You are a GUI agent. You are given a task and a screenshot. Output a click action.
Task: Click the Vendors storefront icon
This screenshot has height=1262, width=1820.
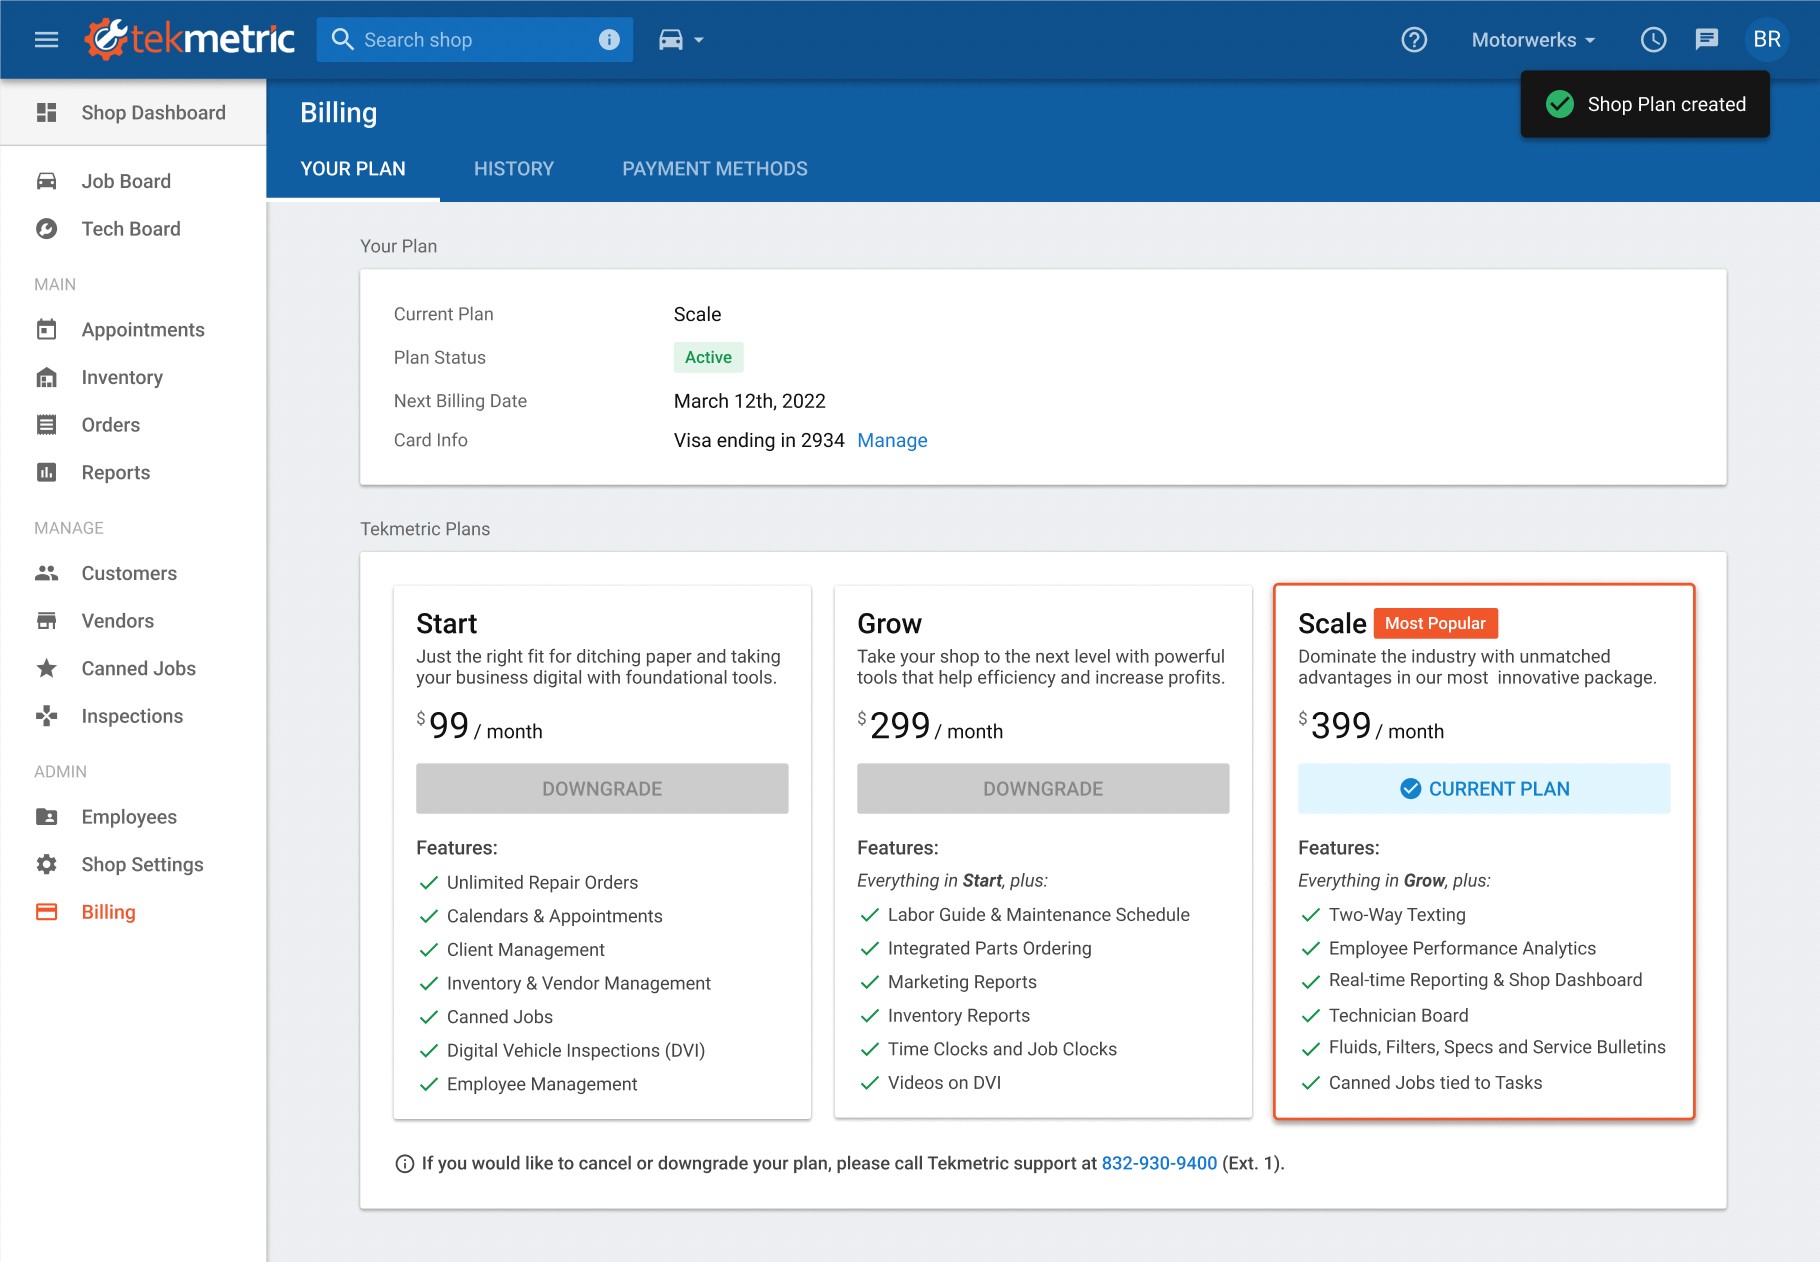pyautogui.click(x=46, y=621)
